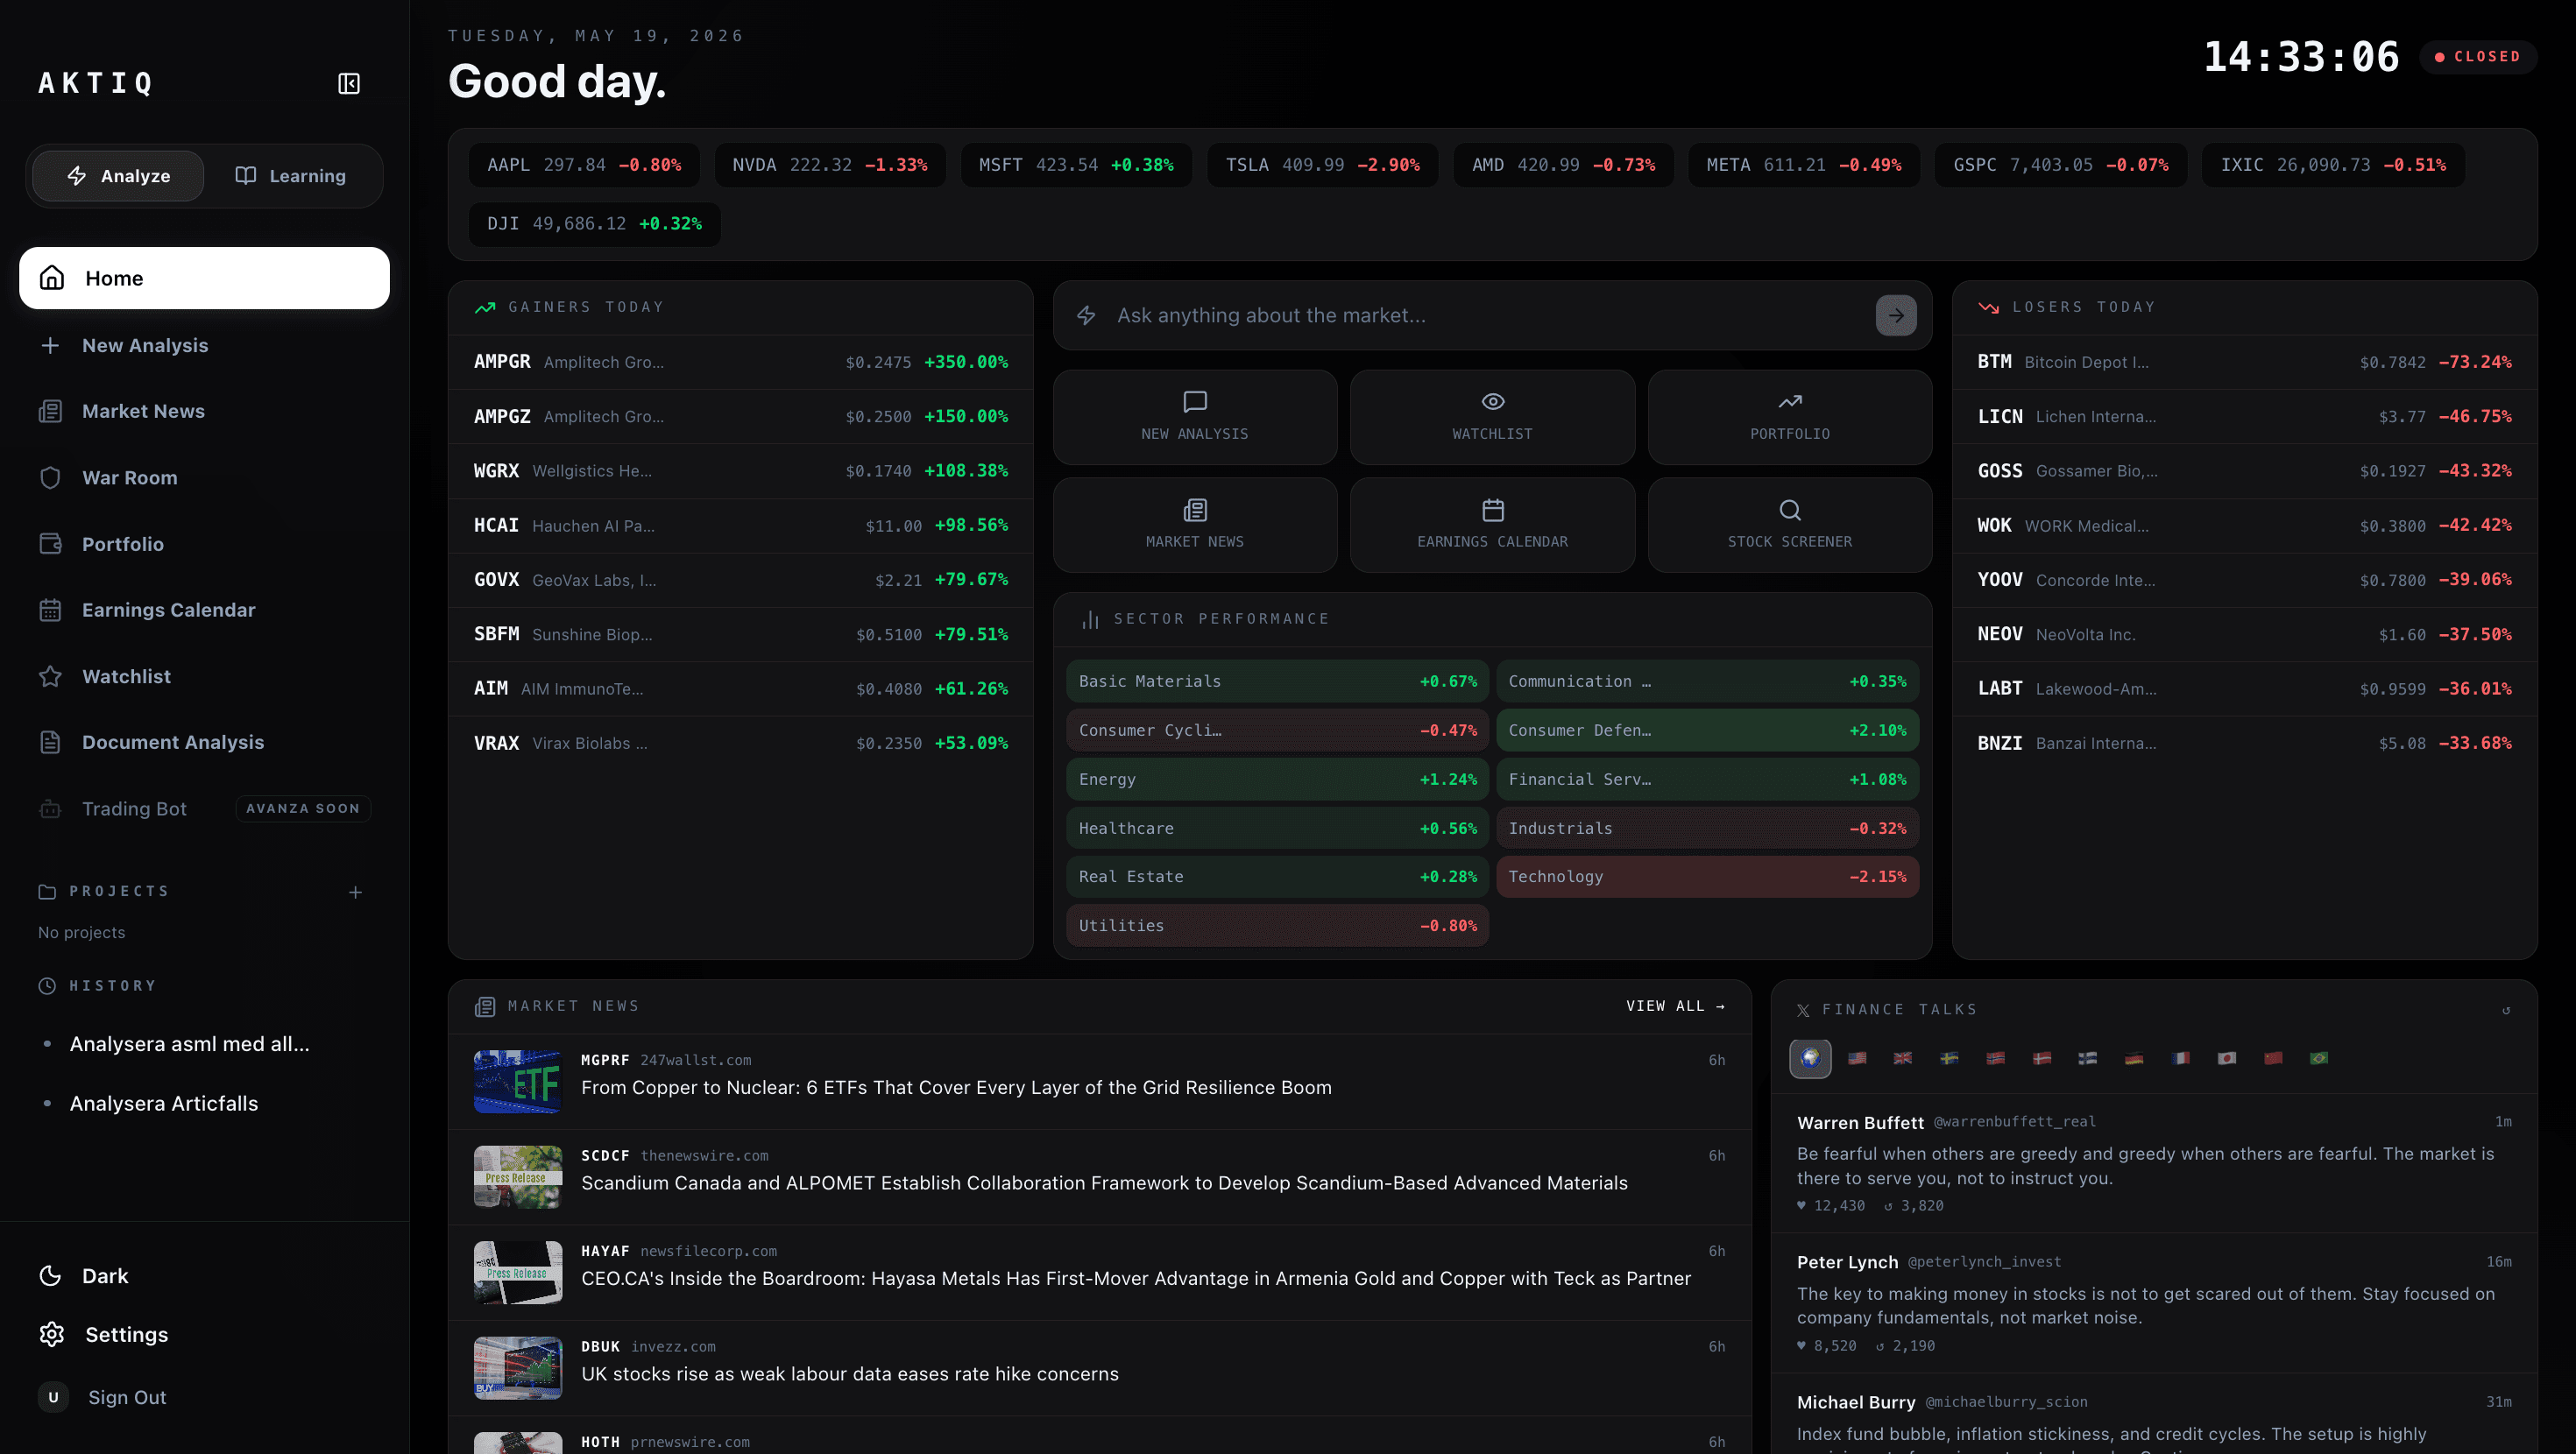The width and height of the screenshot is (2576, 1454).
Task: Click VIEW ALL link in Market News
Action: (1675, 1006)
